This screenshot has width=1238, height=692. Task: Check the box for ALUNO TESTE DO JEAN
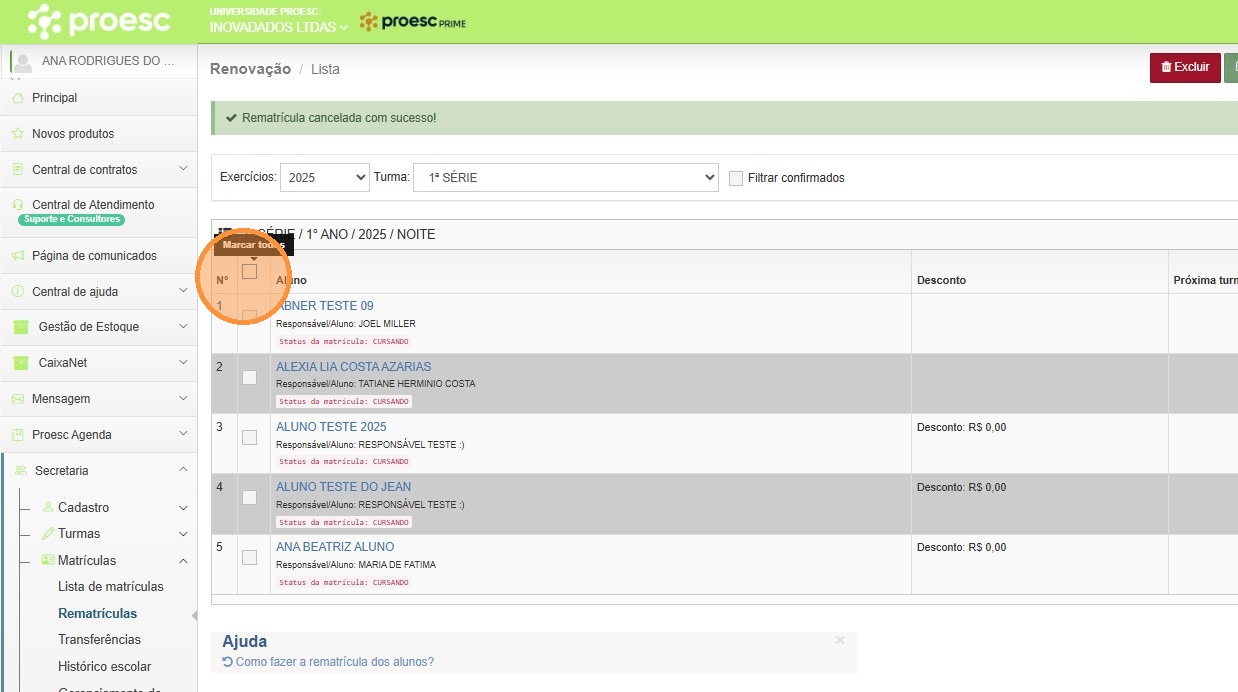click(x=250, y=497)
